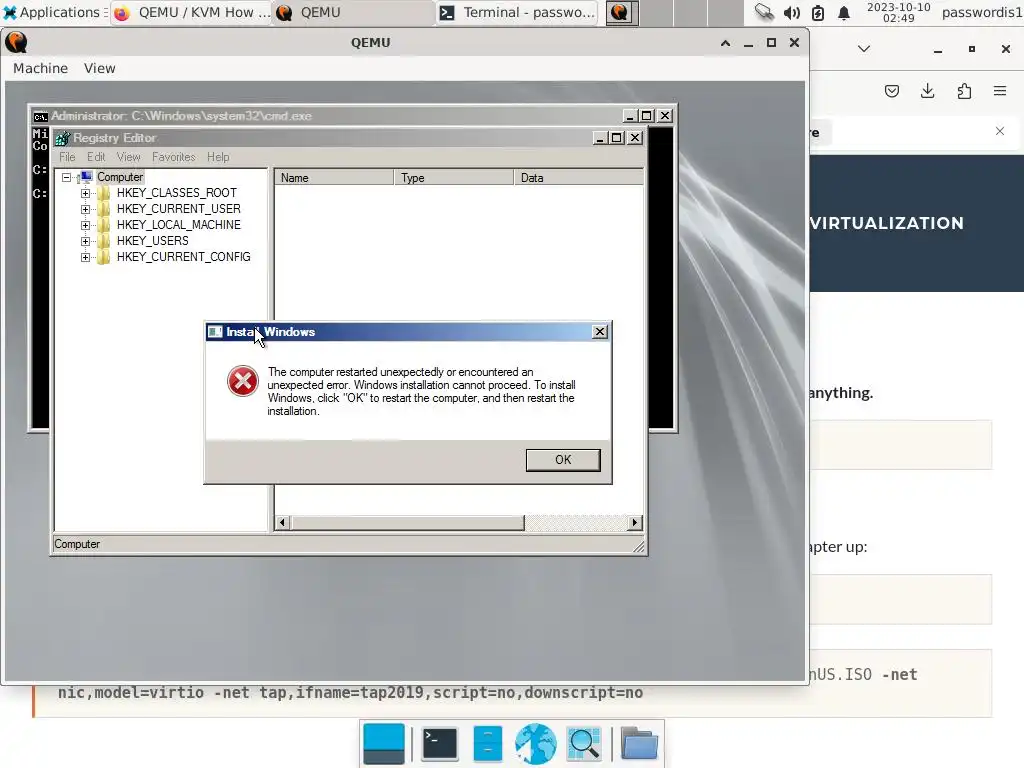Select the Computer label in registry tree
The width and height of the screenshot is (1024, 768).
point(120,177)
